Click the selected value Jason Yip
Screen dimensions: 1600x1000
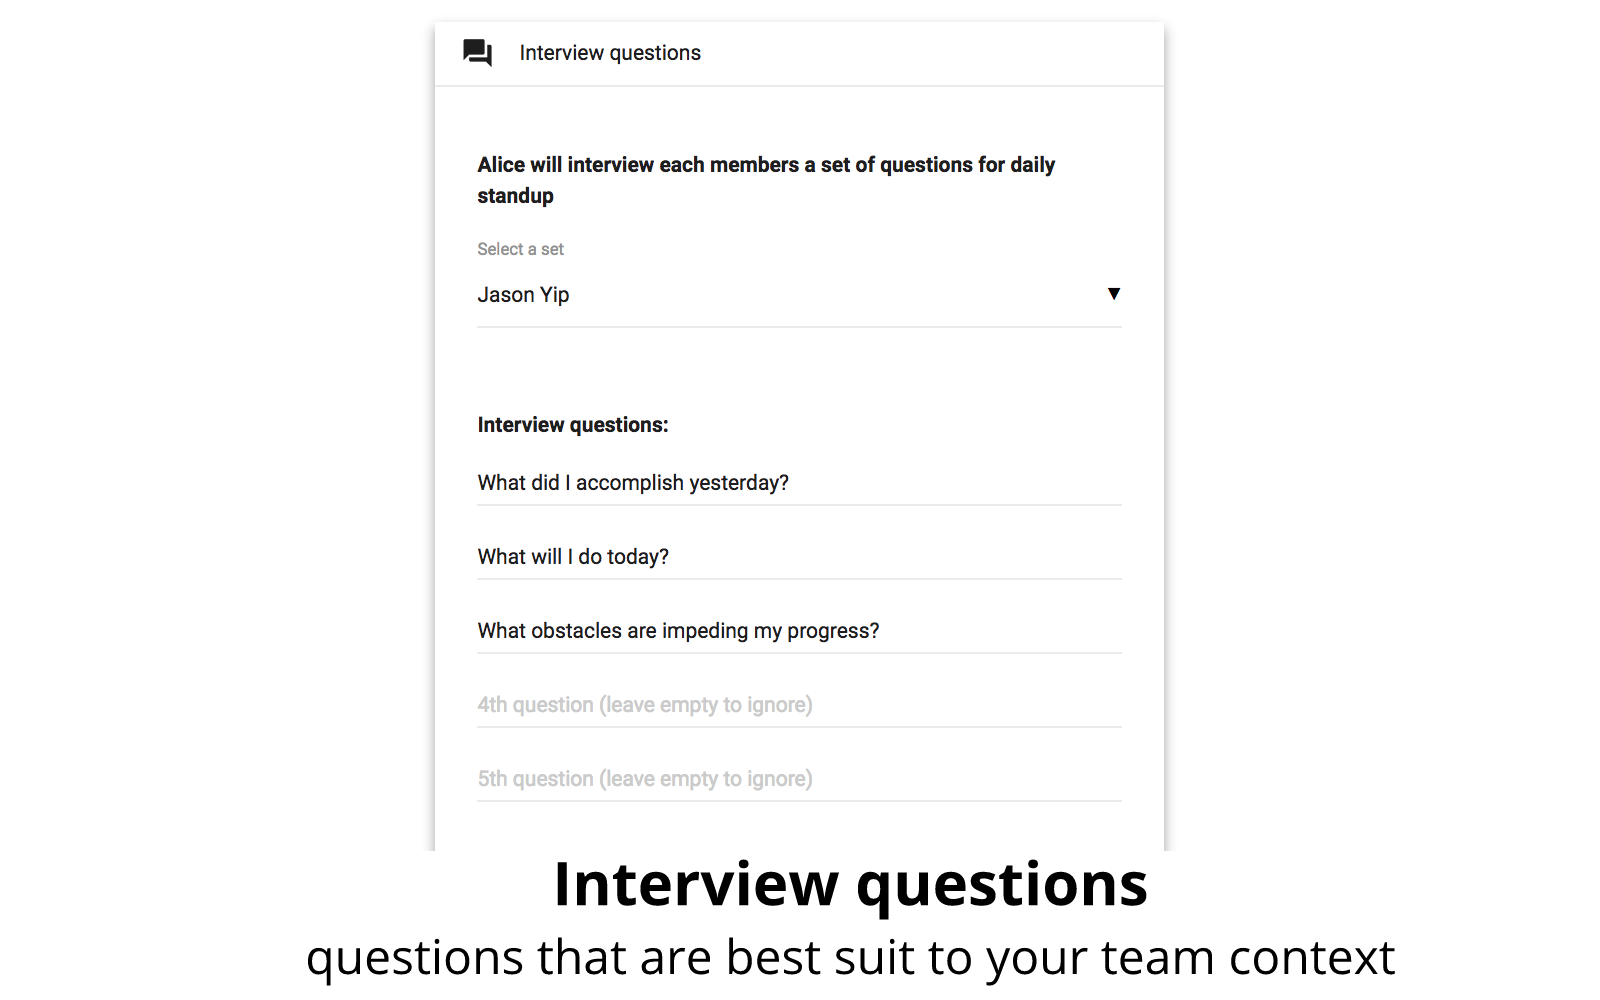click(523, 295)
